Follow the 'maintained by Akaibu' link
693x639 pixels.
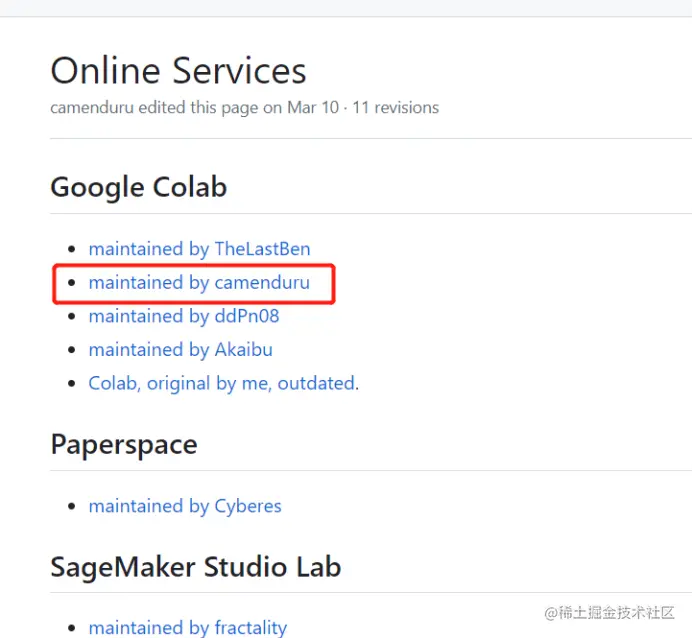pos(180,350)
